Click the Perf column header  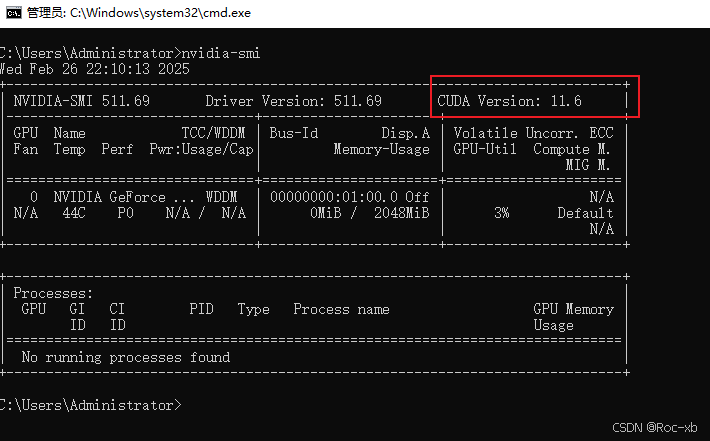pyautogui.click(x=117, y=149)
